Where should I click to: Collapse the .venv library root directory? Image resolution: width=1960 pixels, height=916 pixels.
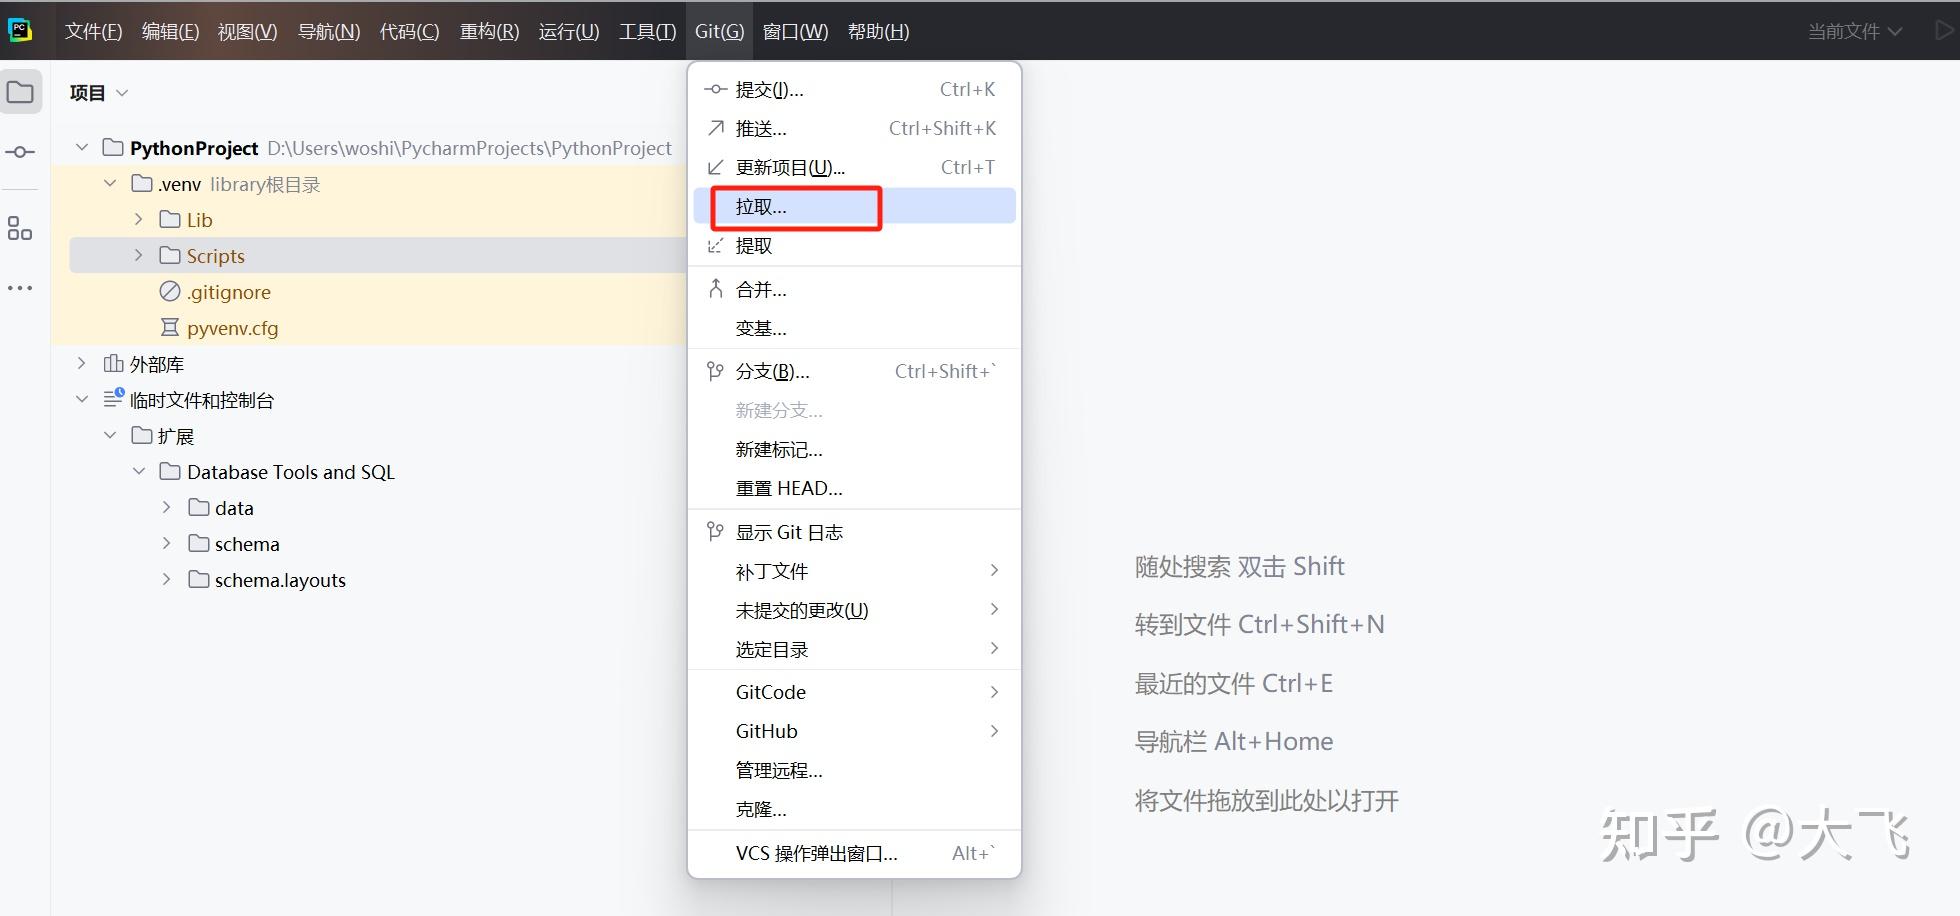tap(110, 183)
